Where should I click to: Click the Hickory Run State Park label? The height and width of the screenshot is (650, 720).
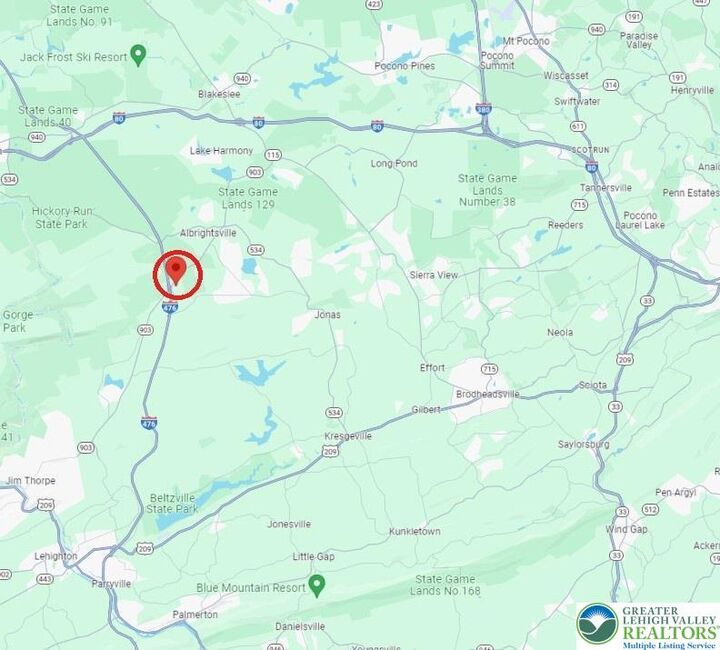coord(62,218)
